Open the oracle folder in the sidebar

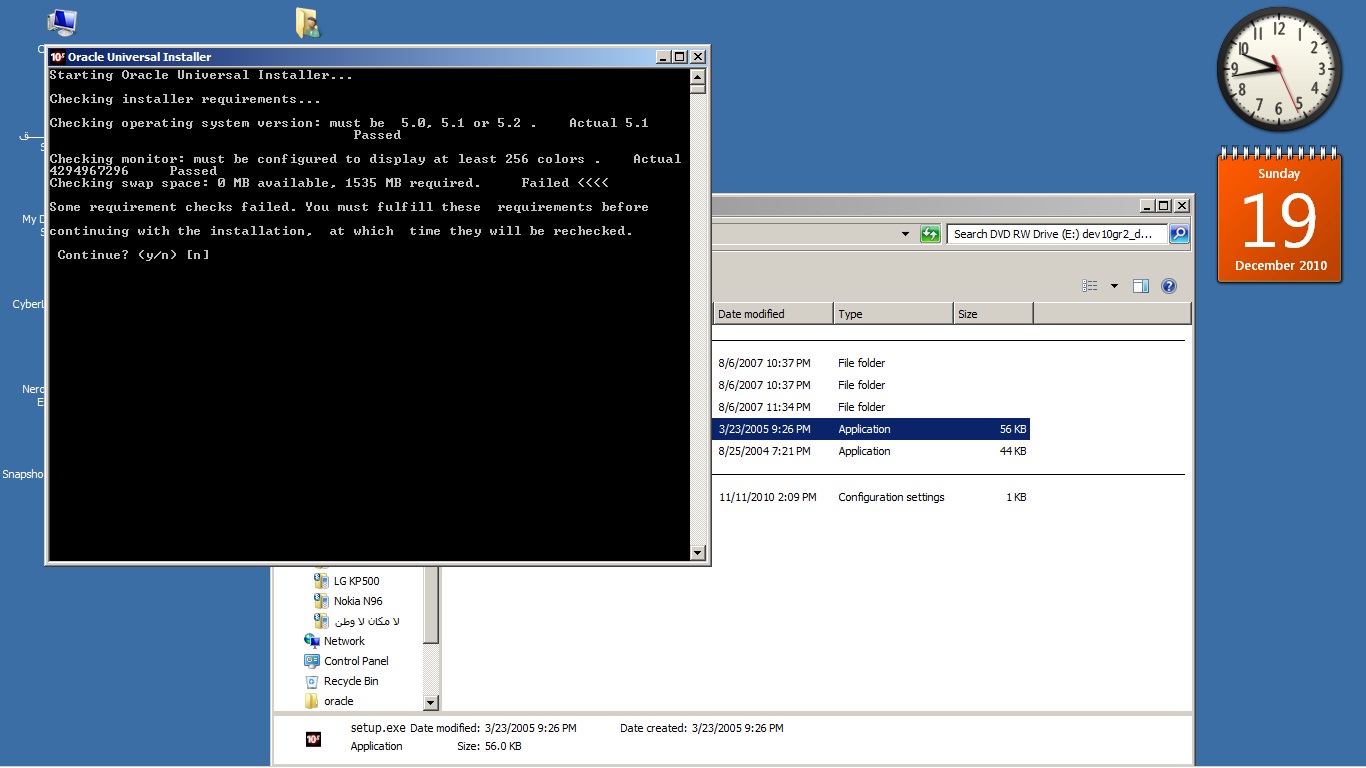point(338,701)
